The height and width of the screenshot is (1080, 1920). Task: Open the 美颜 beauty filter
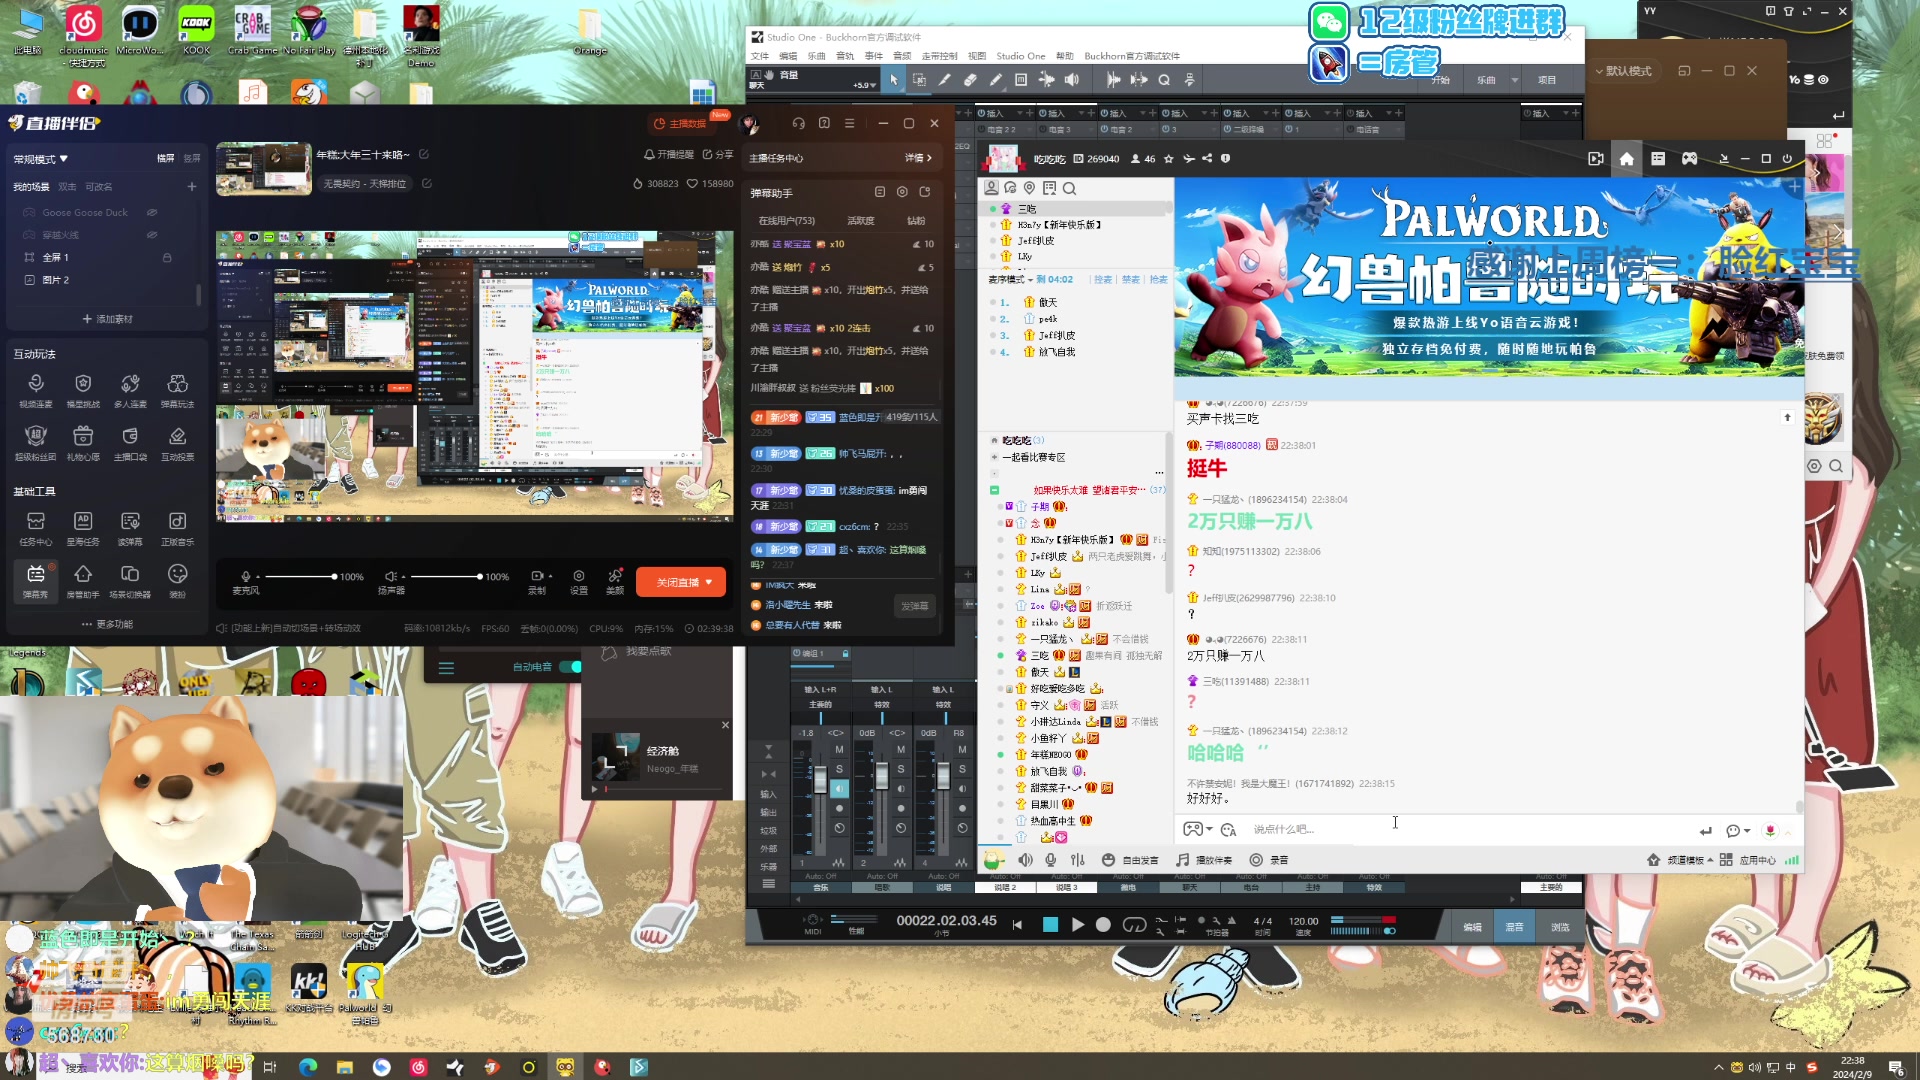point(615,582)
